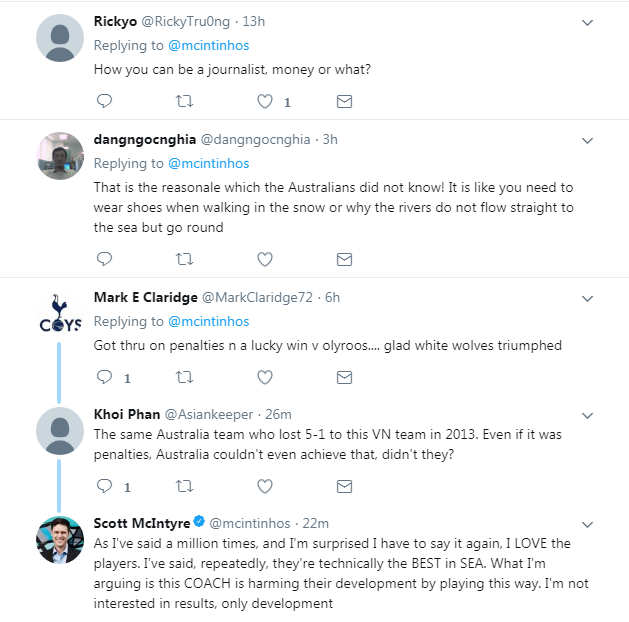
Task: Open more options for Rickyo's tweet
Action: 587,22
